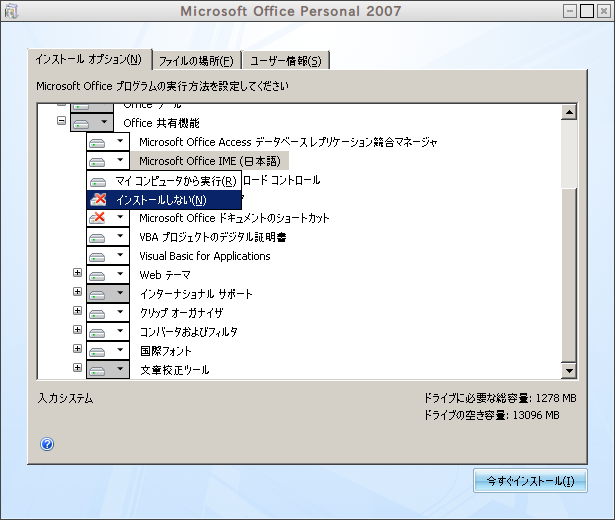Open install dropdown for ドキュメントのショートカット
615x520 pixels.
(x=108, y=218)
